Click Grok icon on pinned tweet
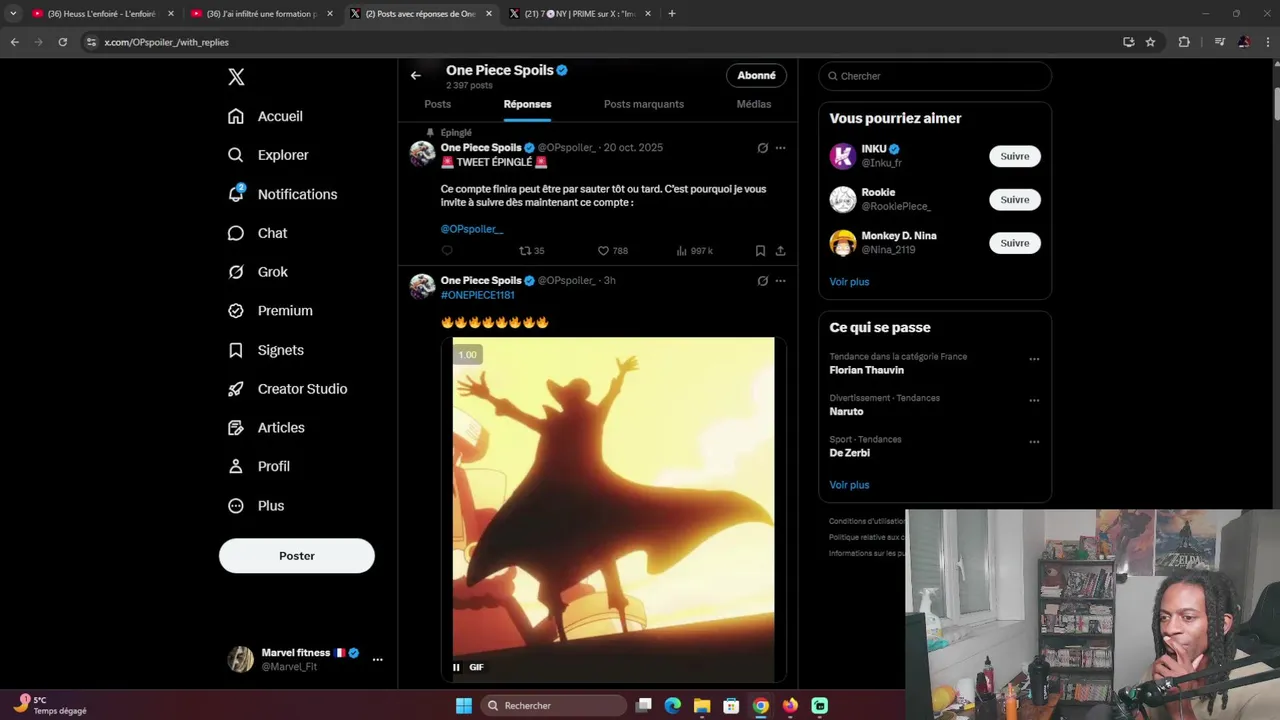Screen dimensions: 1280x720 [762, 148]
